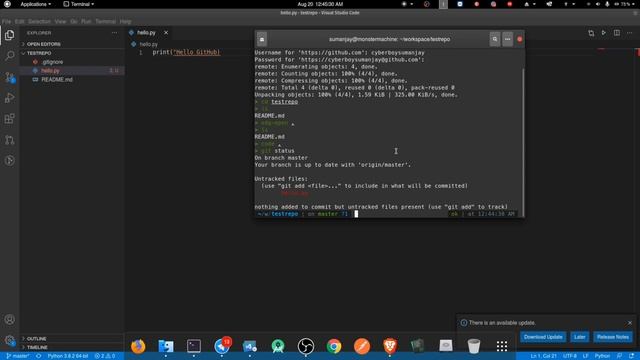640x360 pixels.
Task: Open the Edit menu
Action: click(20, 21)
